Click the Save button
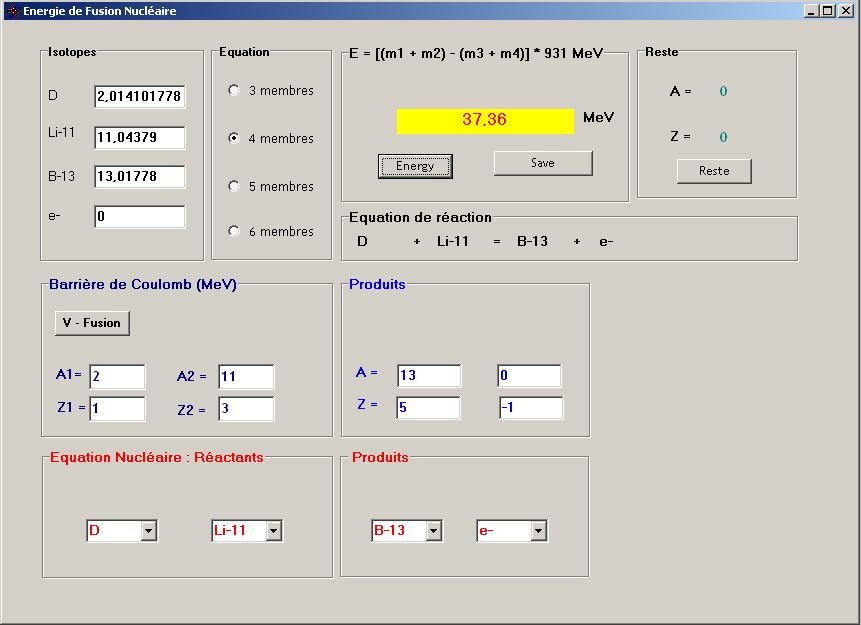The width and height of the screenshot is (861, 625). 543,163
